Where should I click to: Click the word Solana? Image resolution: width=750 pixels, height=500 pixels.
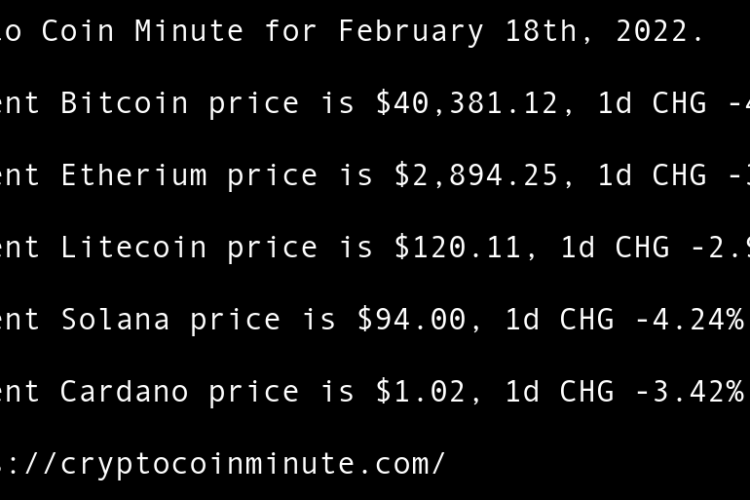(x=115, y=319)
